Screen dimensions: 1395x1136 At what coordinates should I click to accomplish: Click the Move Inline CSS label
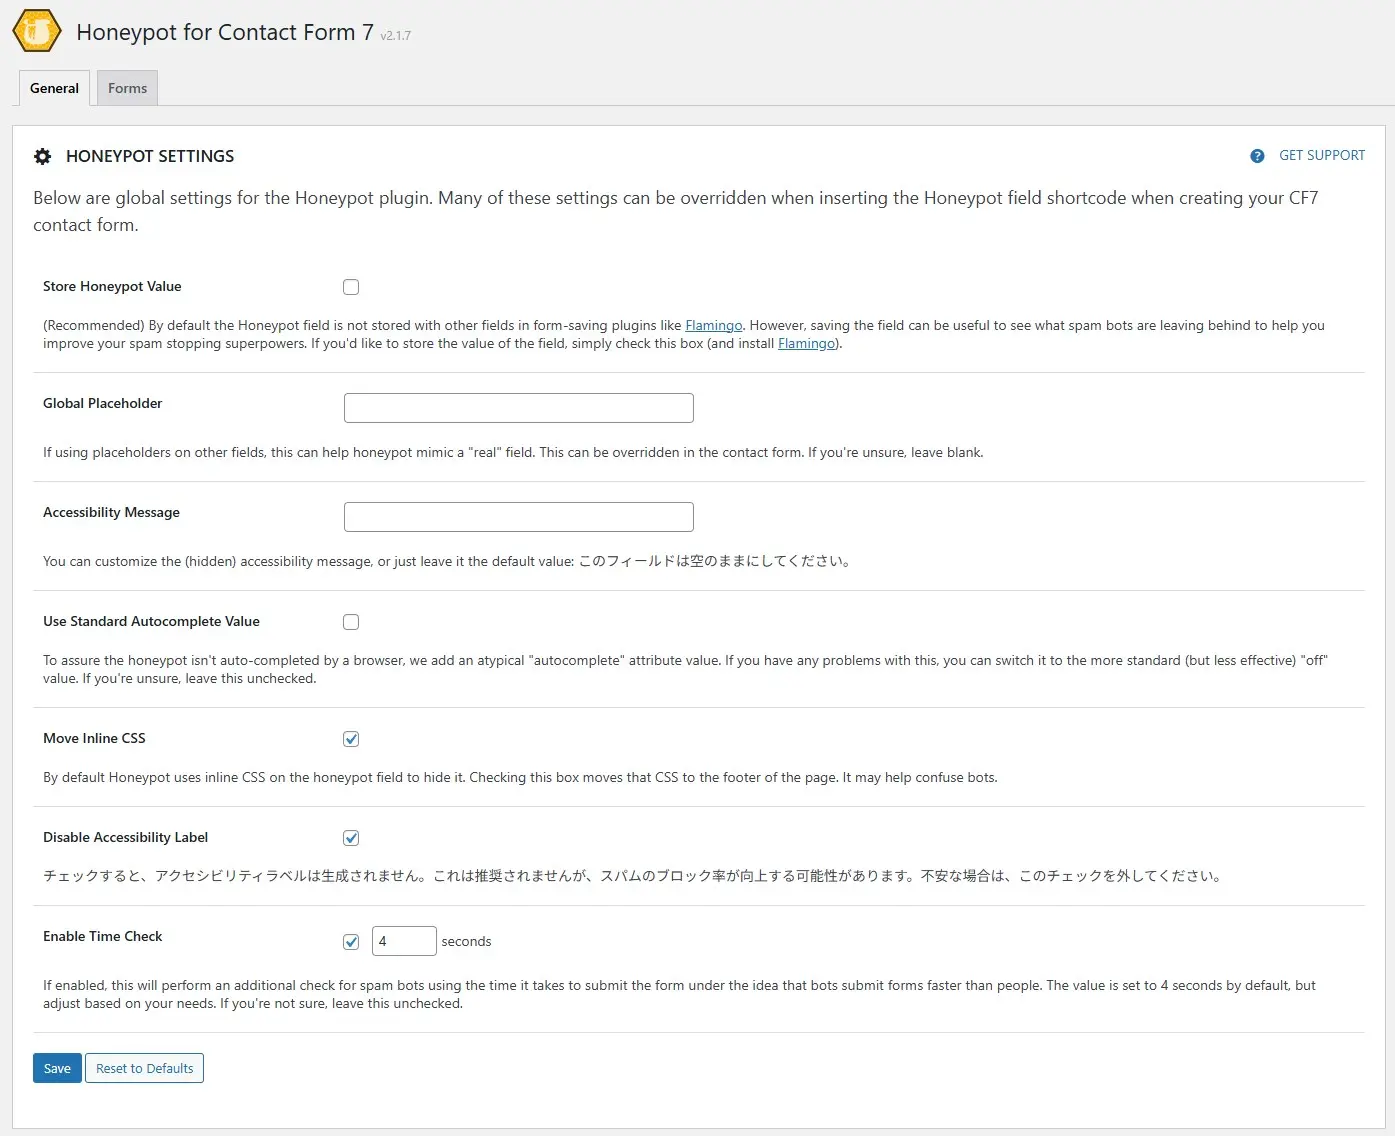94,738
